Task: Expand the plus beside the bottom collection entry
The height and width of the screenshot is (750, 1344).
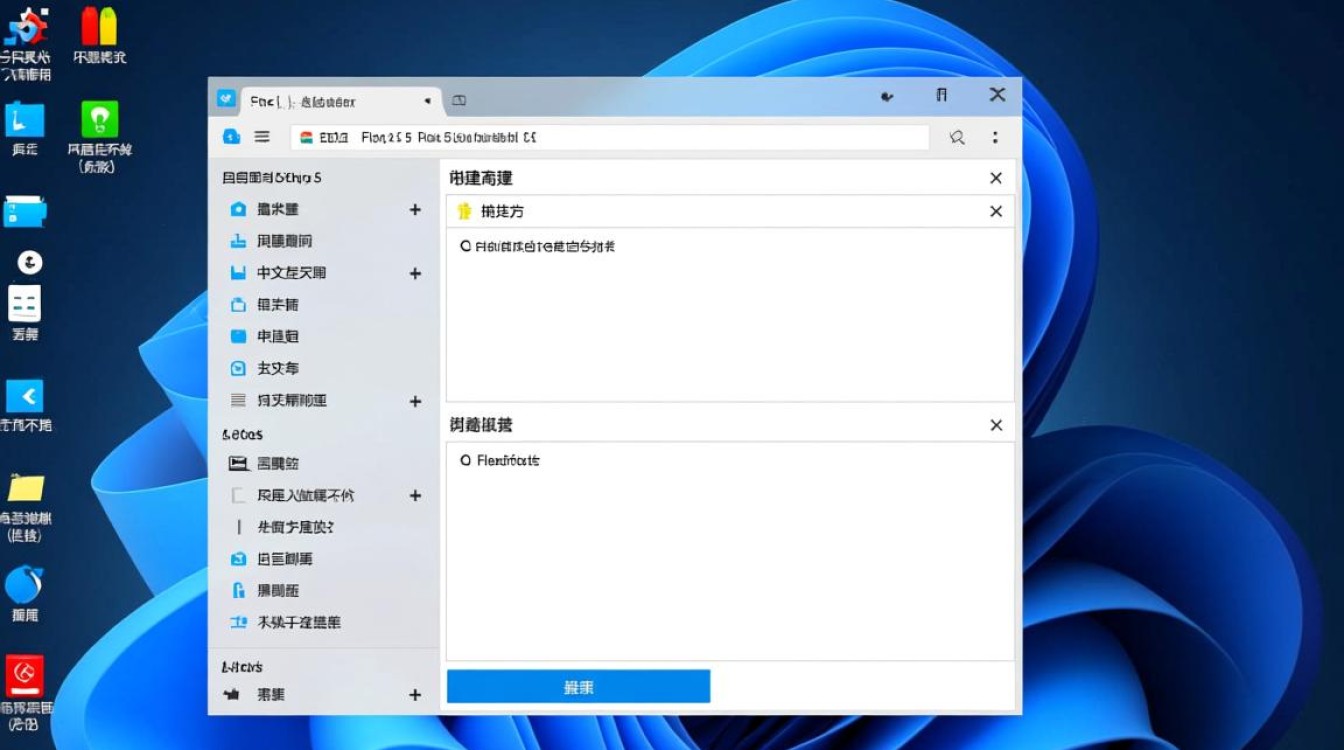Action: tap(416, 694)
